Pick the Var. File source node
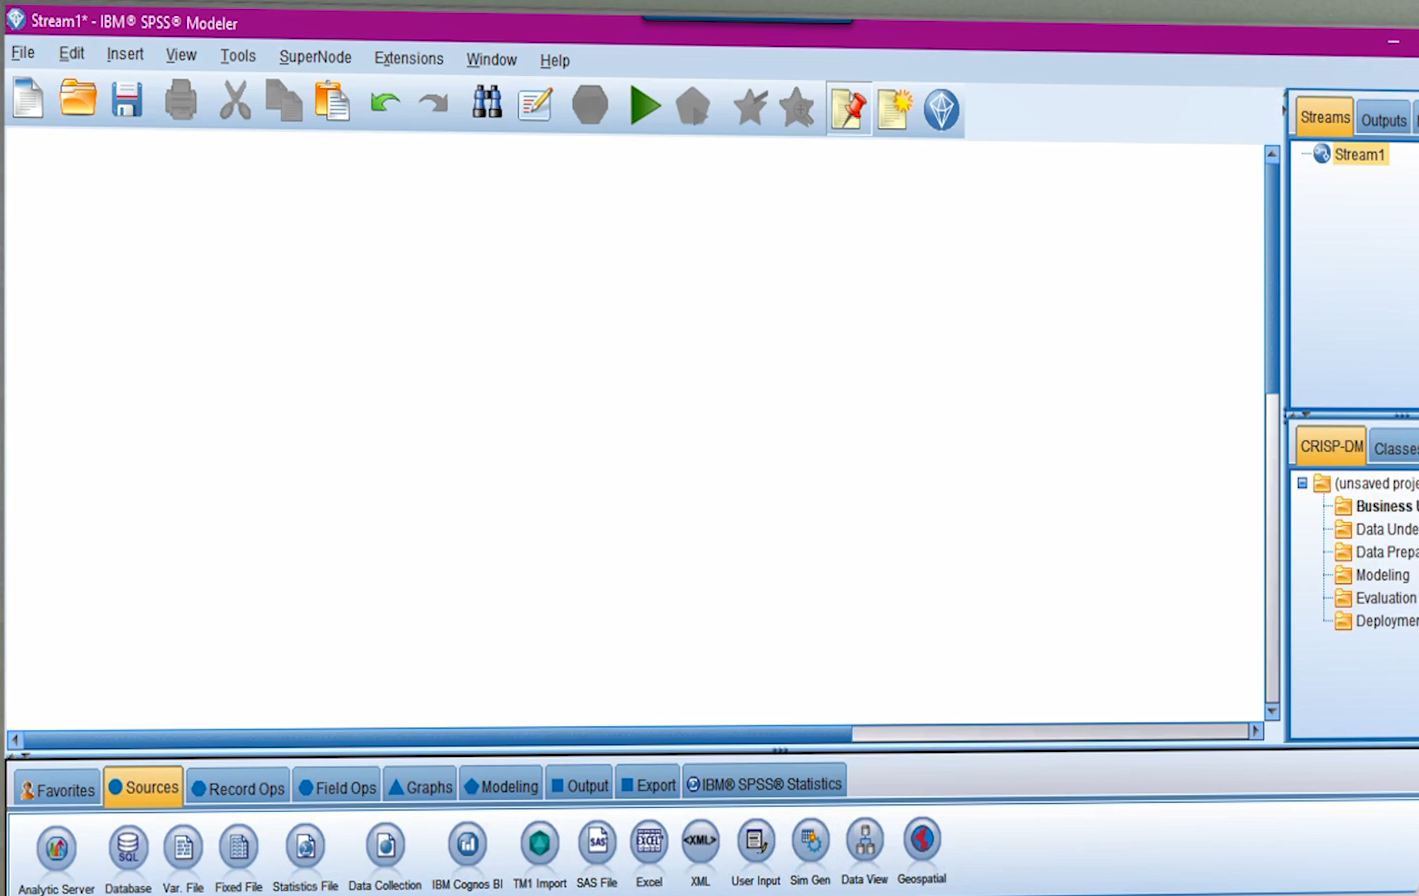This screenshot has width=1419, height=896. 183,849
